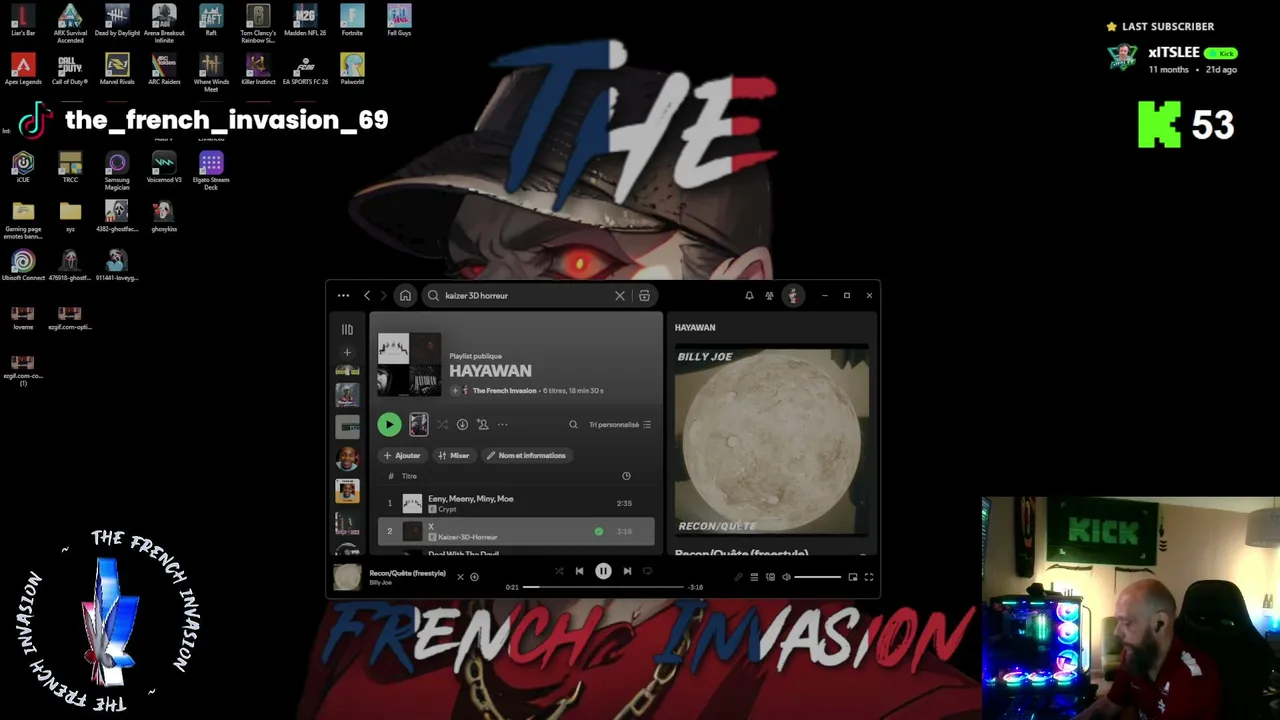This screenshot has height=720, width=1280.
Task: Select the Apex Legends desktop icon
Action: pyautogui.click(x=23, y=69)
